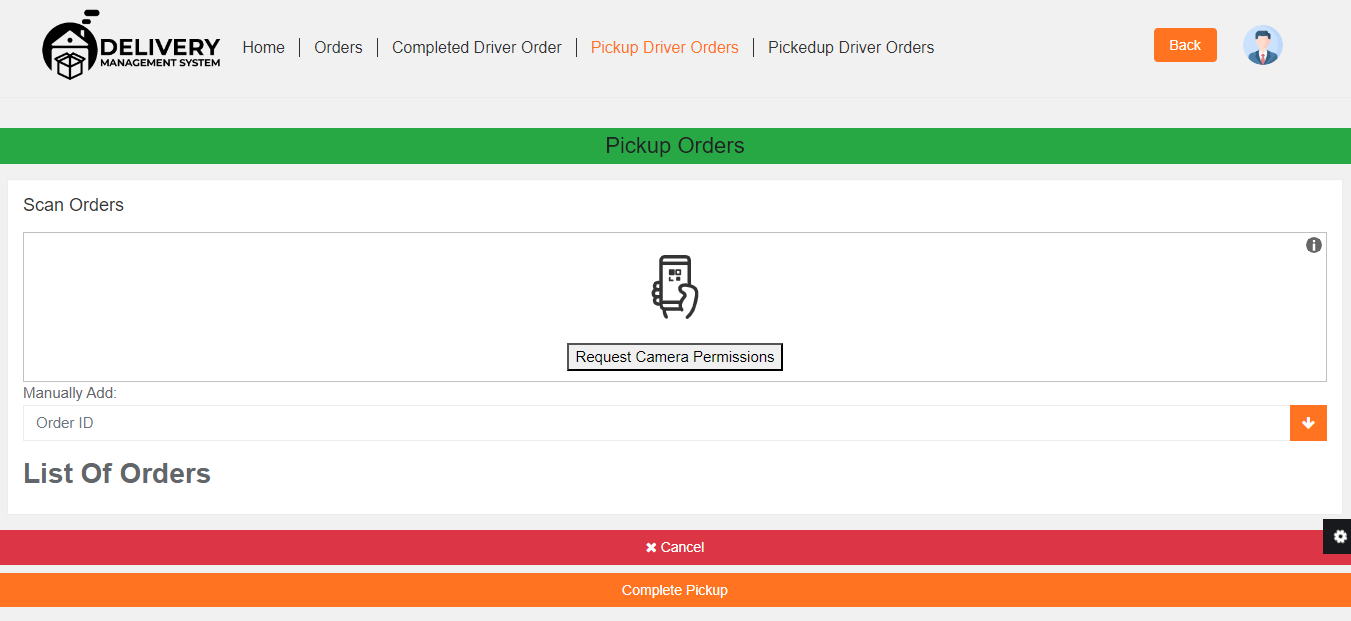Open Pickedup Driver Orders page
Viewport: 1351px width, 621px height.
point(850,47)
